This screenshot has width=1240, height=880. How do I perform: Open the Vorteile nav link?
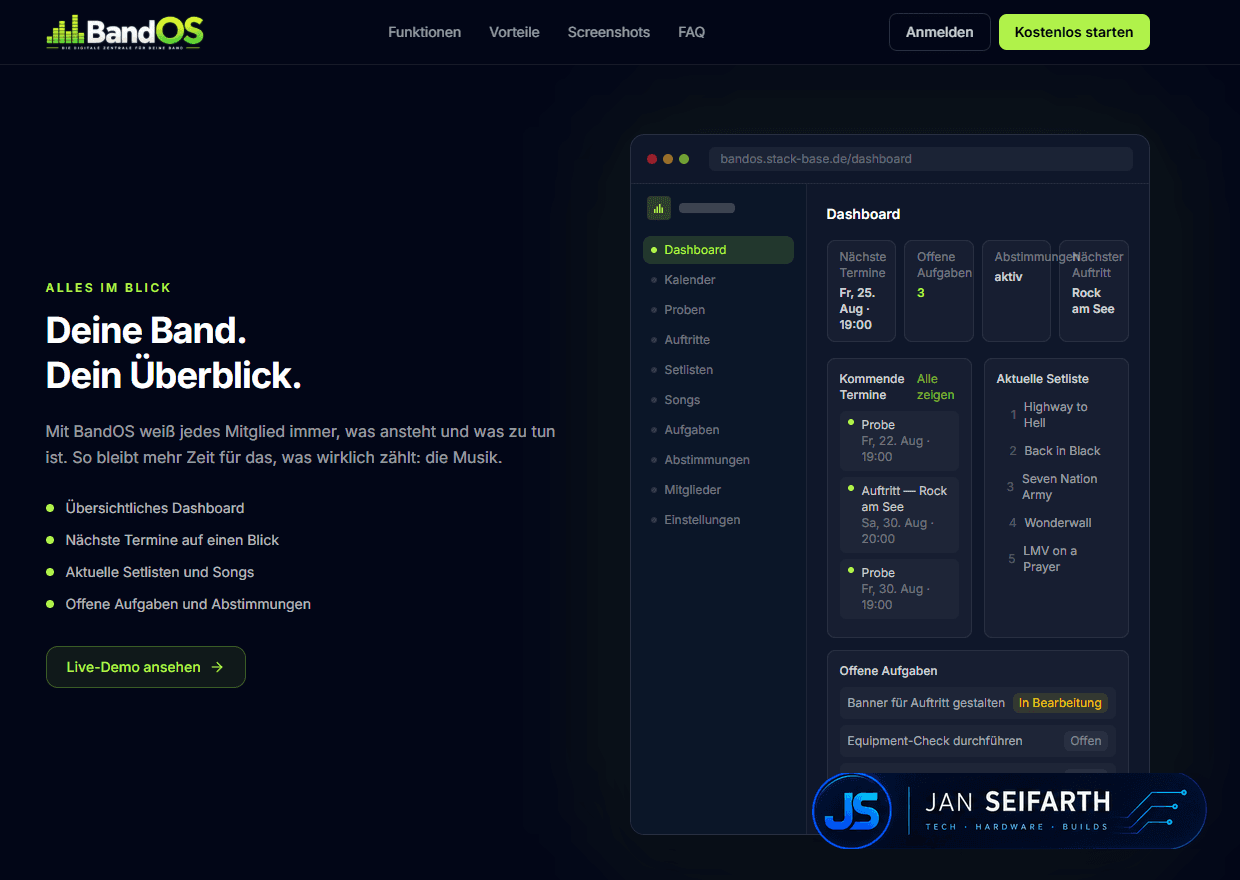[514, 32]
